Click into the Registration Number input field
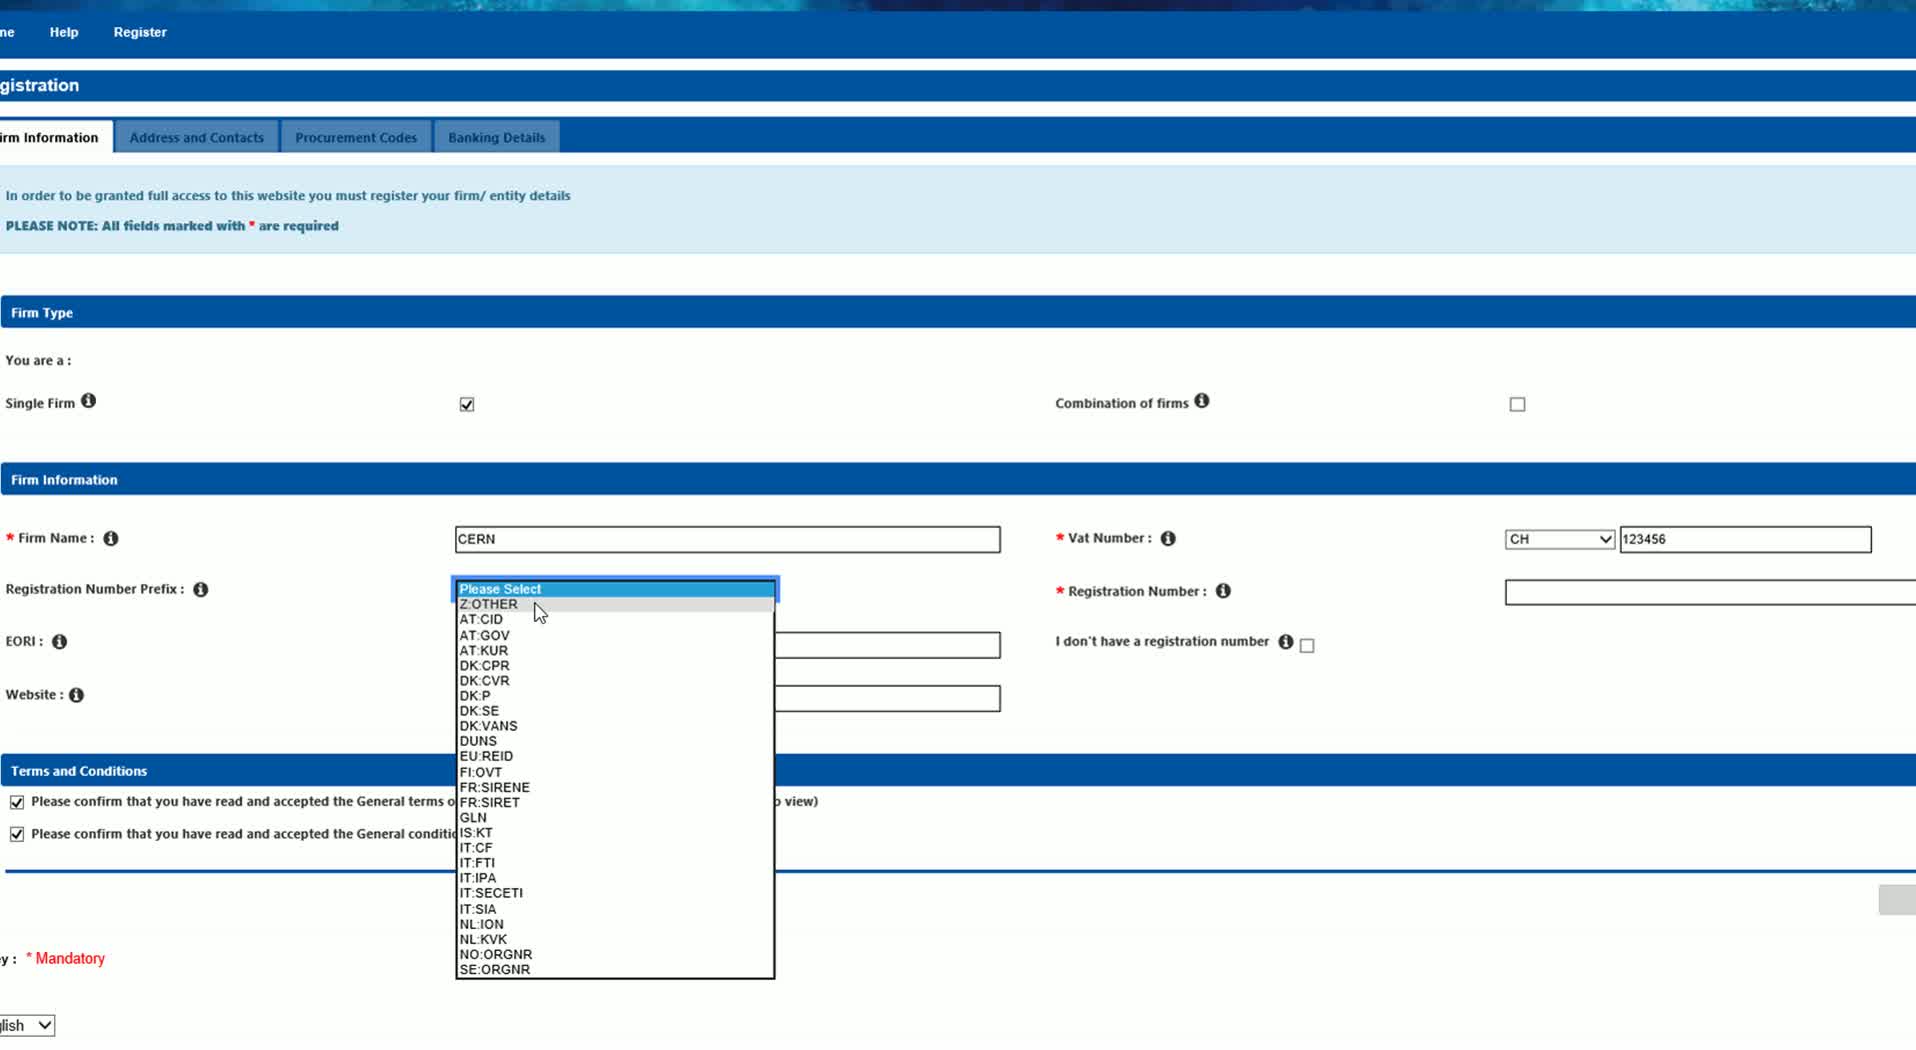Screen dimensions: 1916x1050 pos(1708,593)
